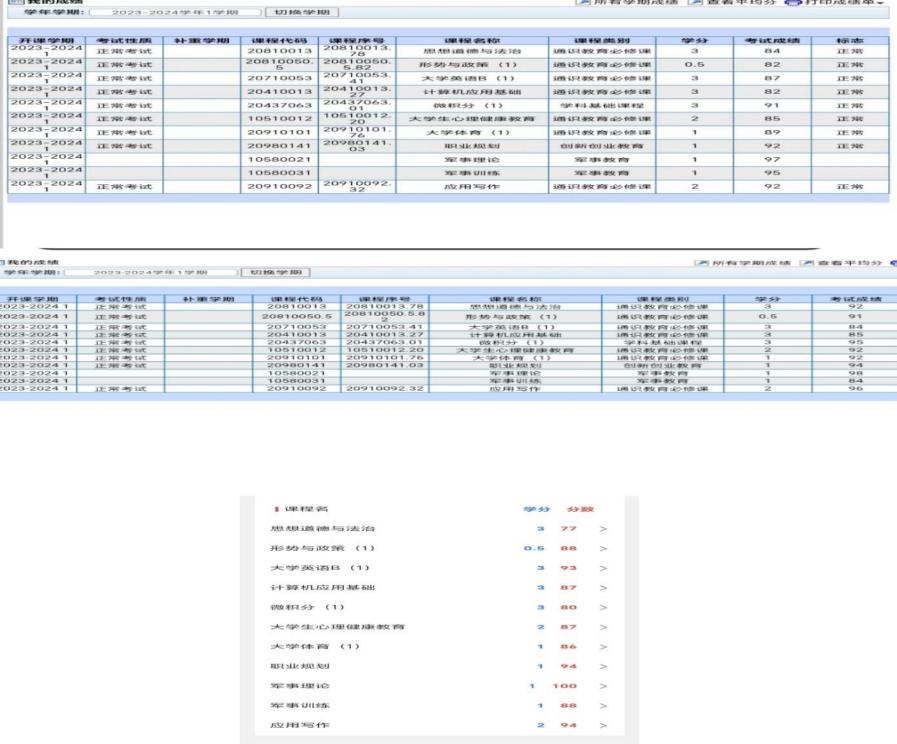Click 学分 column header in middle table

coord(768,299)
